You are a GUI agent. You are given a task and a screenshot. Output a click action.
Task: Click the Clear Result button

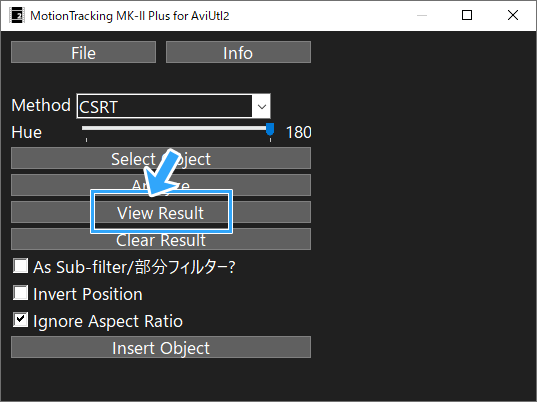point(161,239)
